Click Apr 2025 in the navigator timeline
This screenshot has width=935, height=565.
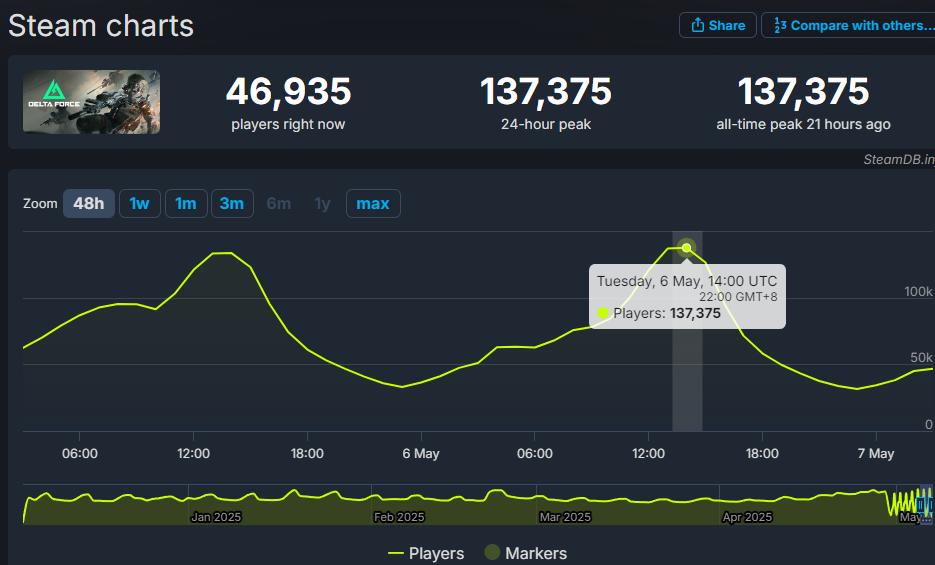[x=747, y=517]
